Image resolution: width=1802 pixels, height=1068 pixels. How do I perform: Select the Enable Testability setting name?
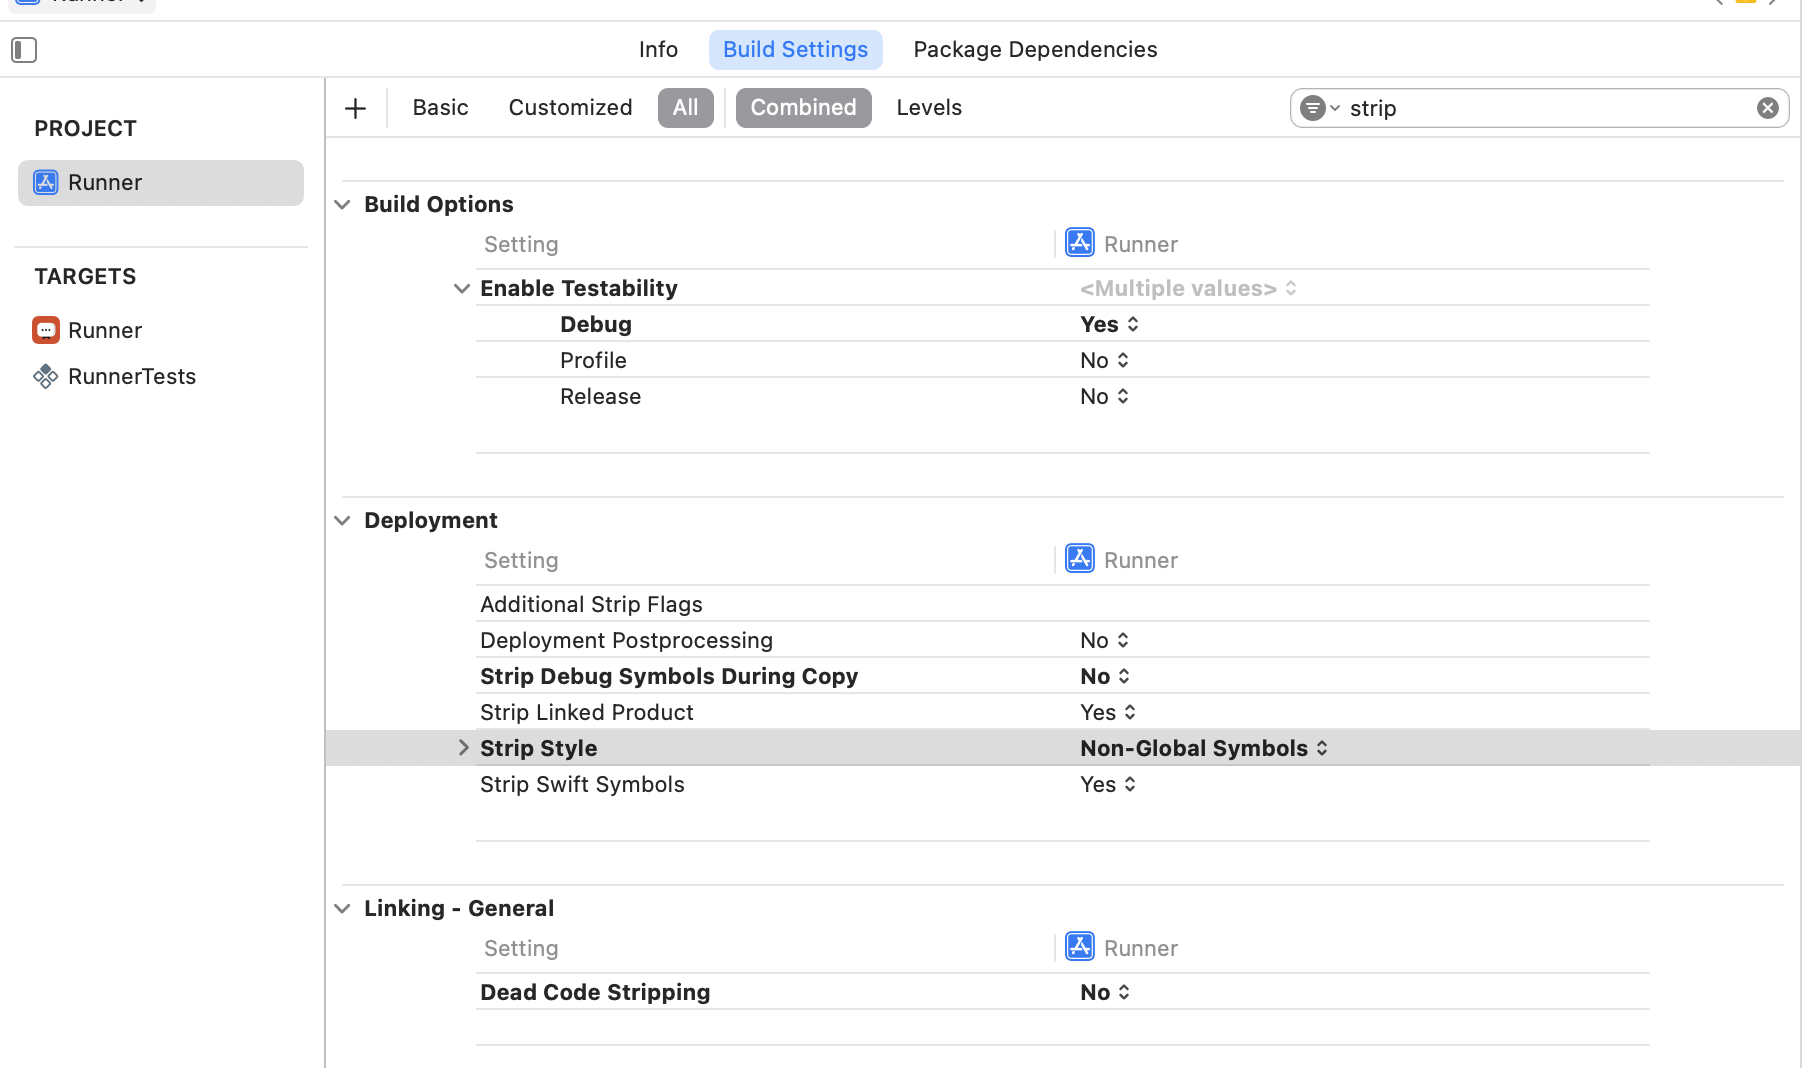[x=578, y=288]
